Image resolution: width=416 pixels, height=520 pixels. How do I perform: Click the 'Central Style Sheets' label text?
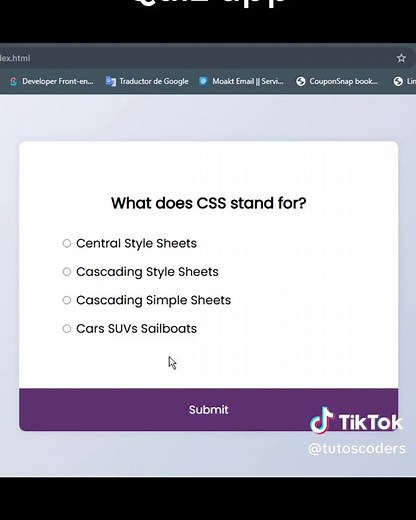click(136, 243)
